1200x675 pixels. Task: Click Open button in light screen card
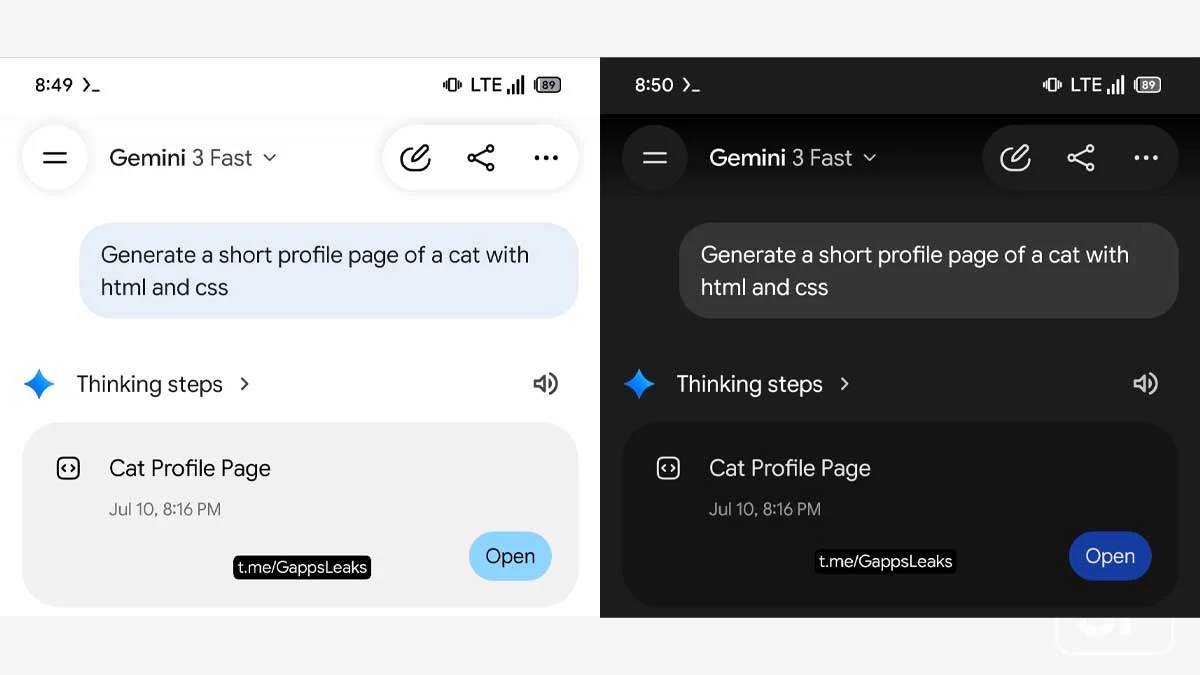[x=510, y=556]
